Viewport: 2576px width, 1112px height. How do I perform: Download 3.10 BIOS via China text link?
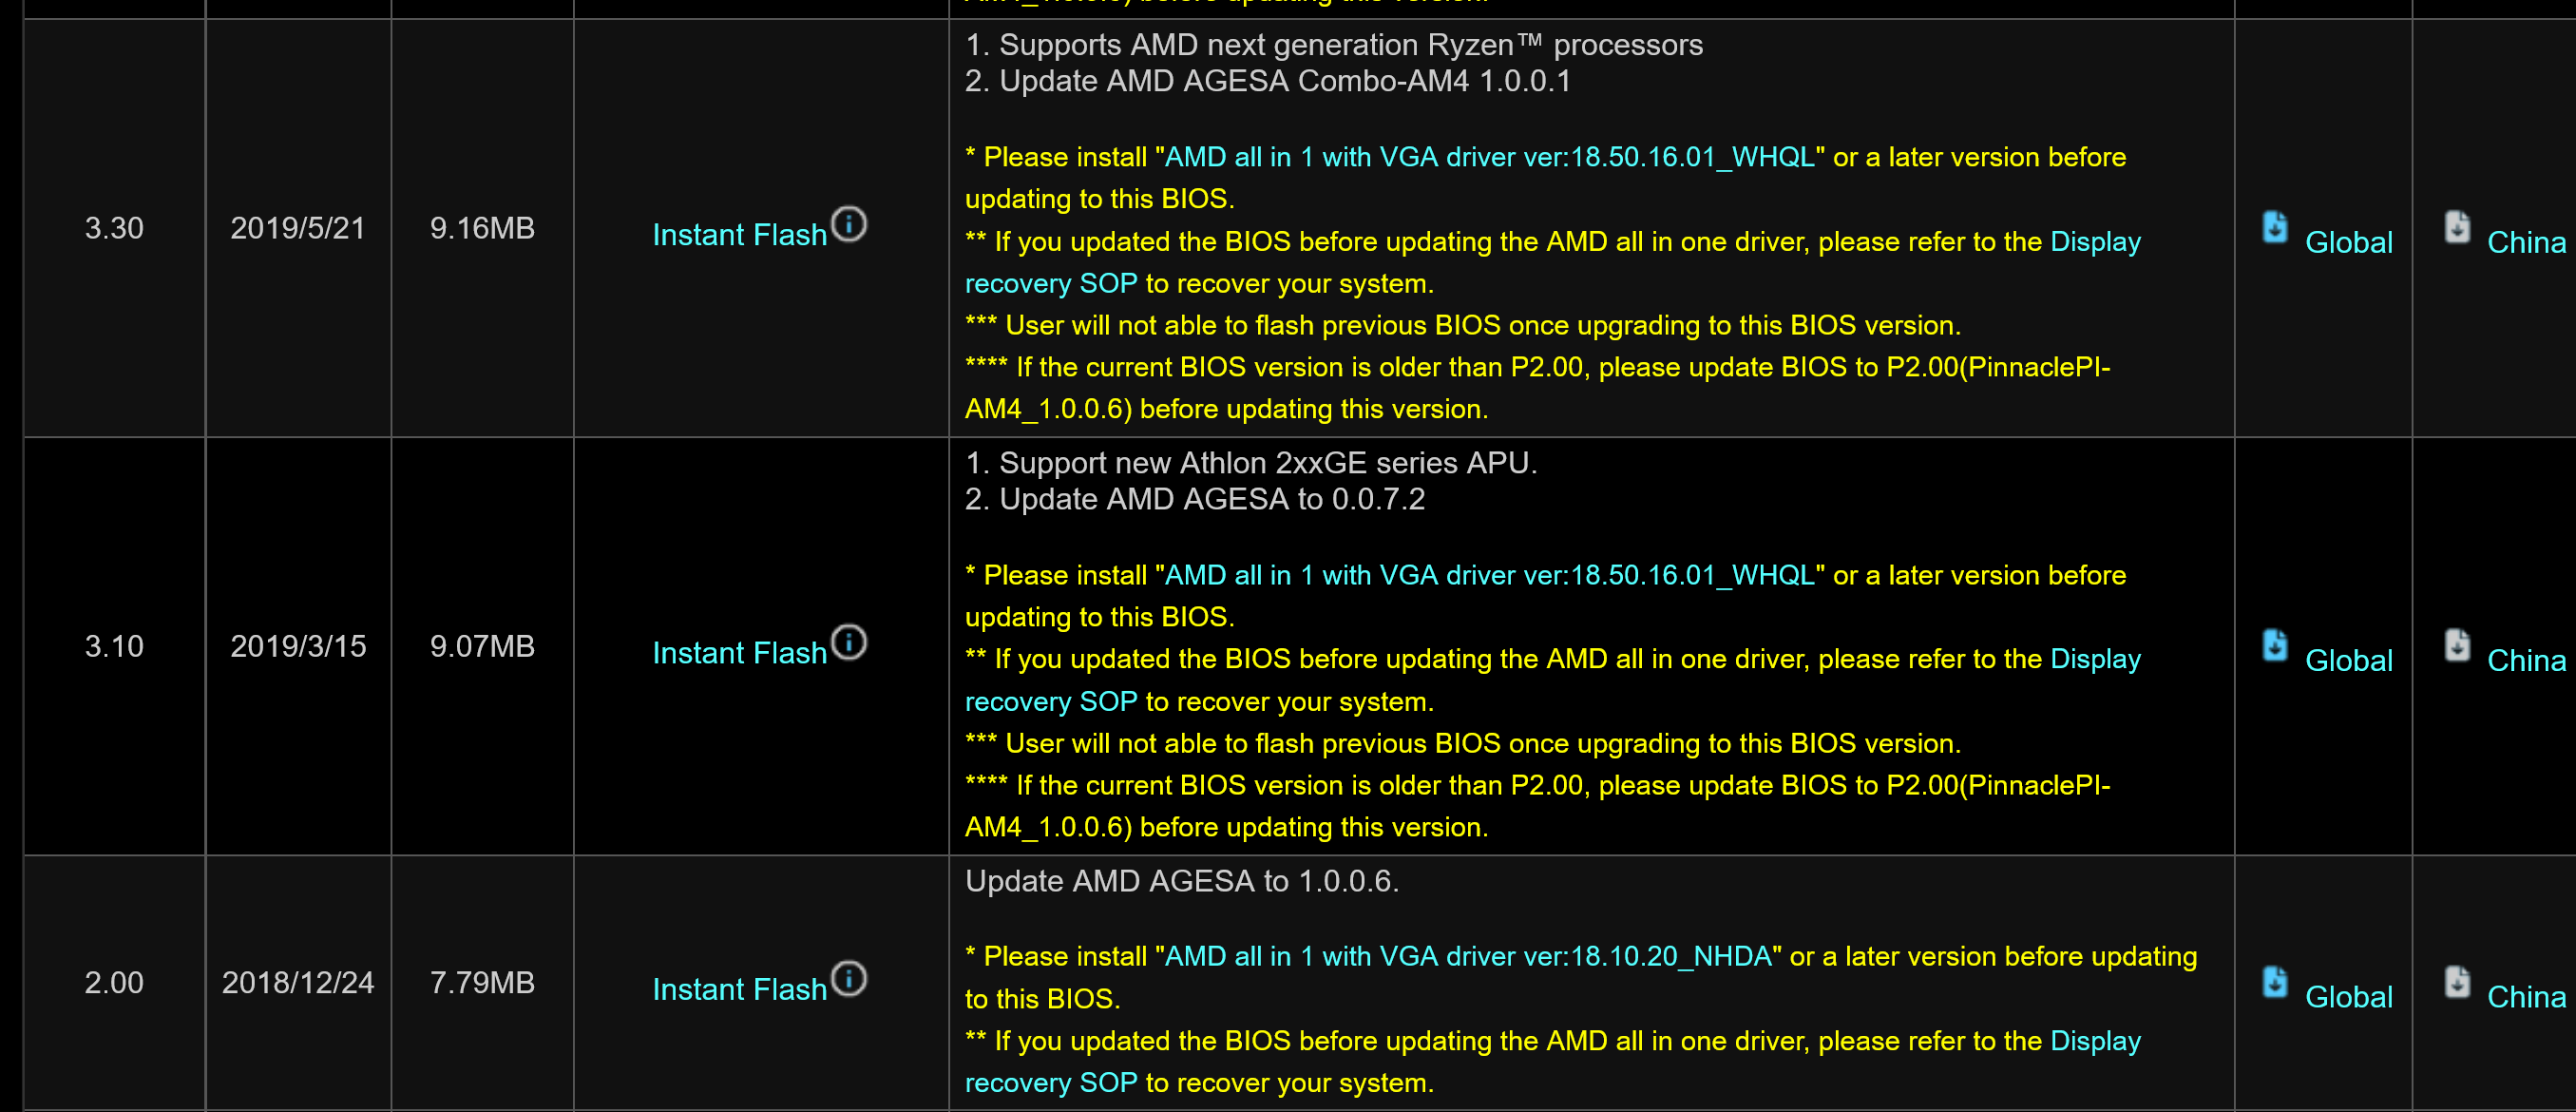pos(2526,660)
